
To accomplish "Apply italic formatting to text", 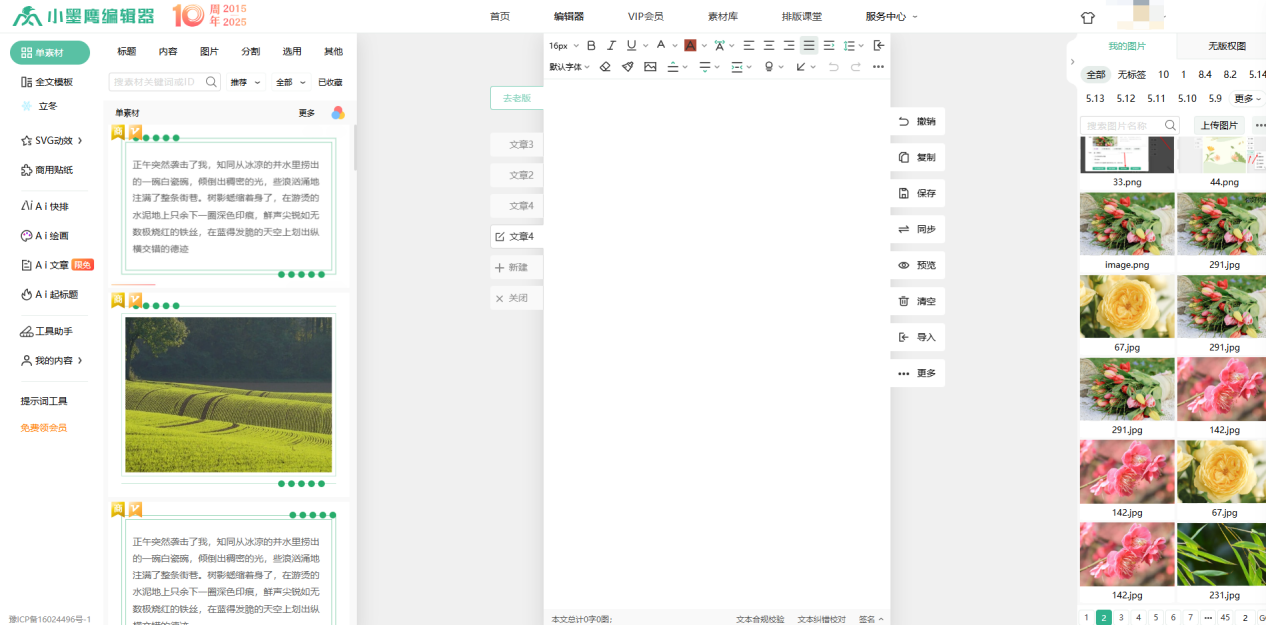I will 611,45.
